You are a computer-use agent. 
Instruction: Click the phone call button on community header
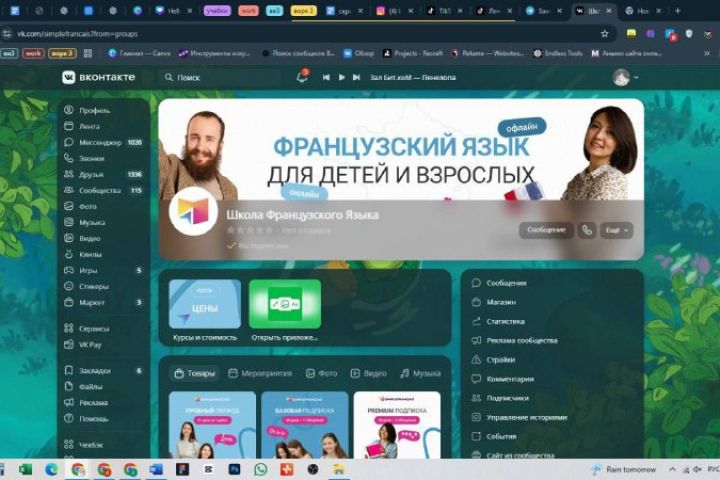click(587, 230)
